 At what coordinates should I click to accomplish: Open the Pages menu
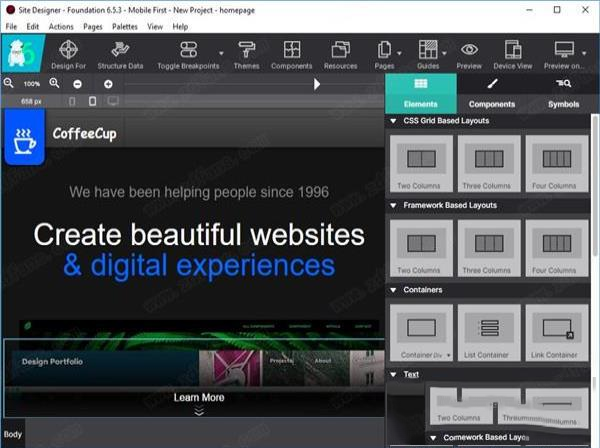(x=93, y=27)
